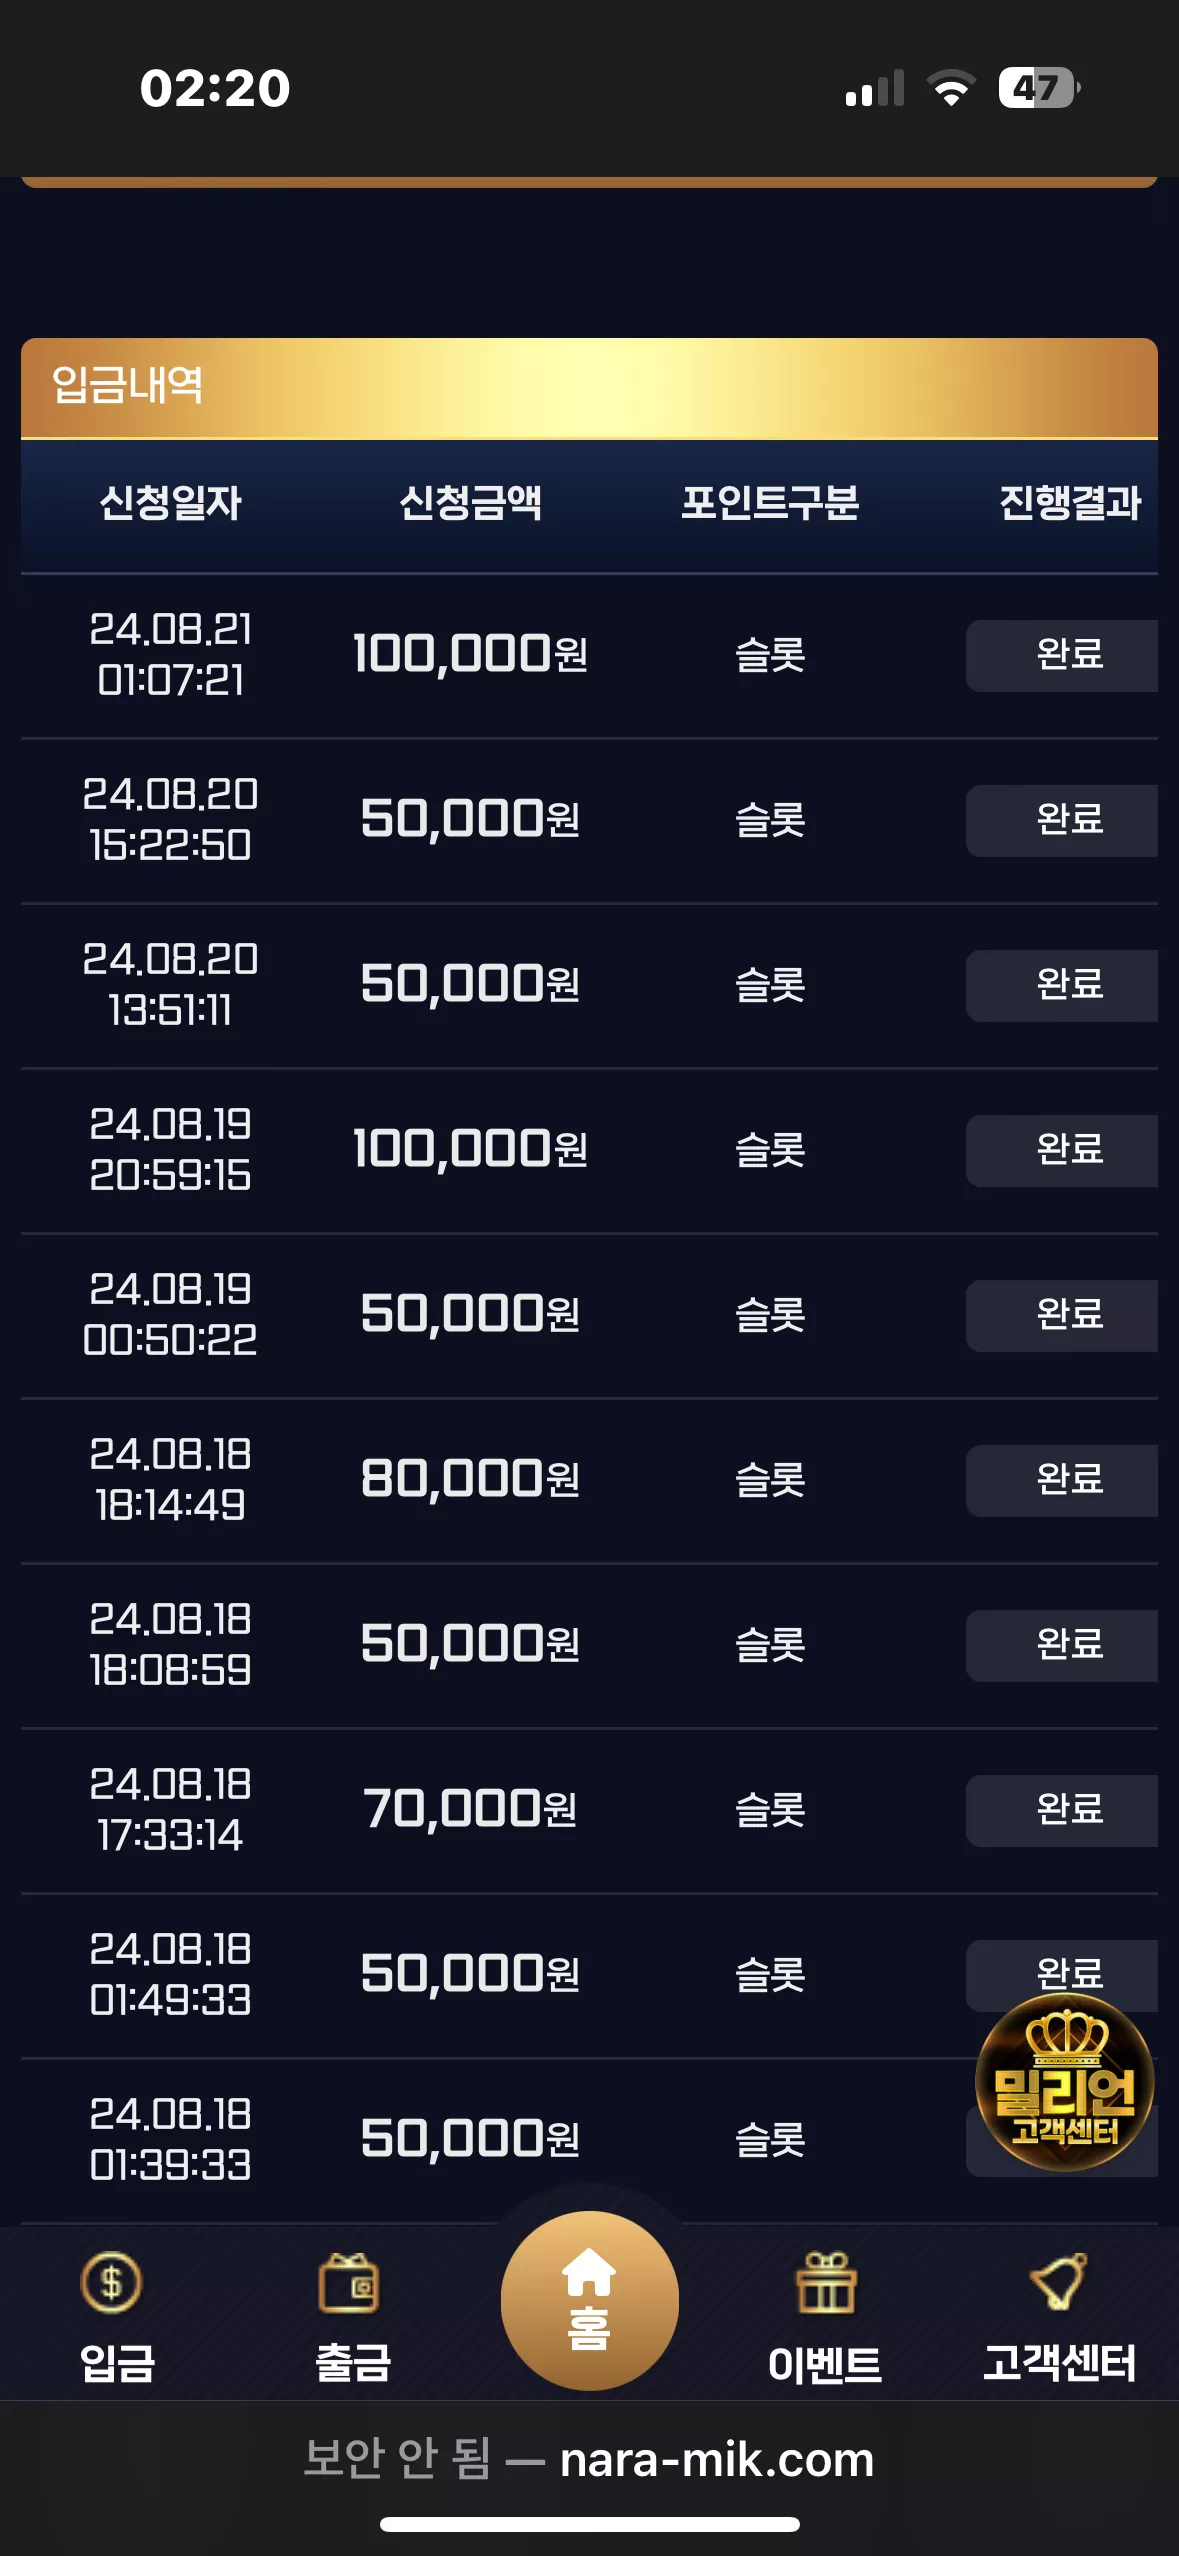Tap the home indicator bar at bottom
The width and height of the screenshot is (1179, 2556).
point(589,2524)
